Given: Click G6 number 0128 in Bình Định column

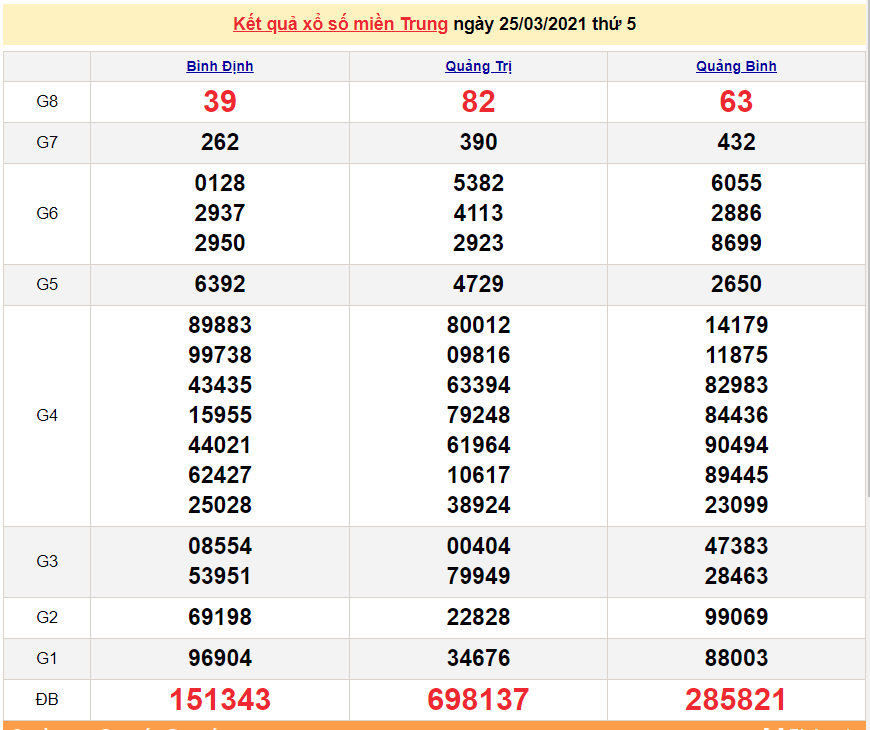Looking at the screenshot, I should [220, 183].
